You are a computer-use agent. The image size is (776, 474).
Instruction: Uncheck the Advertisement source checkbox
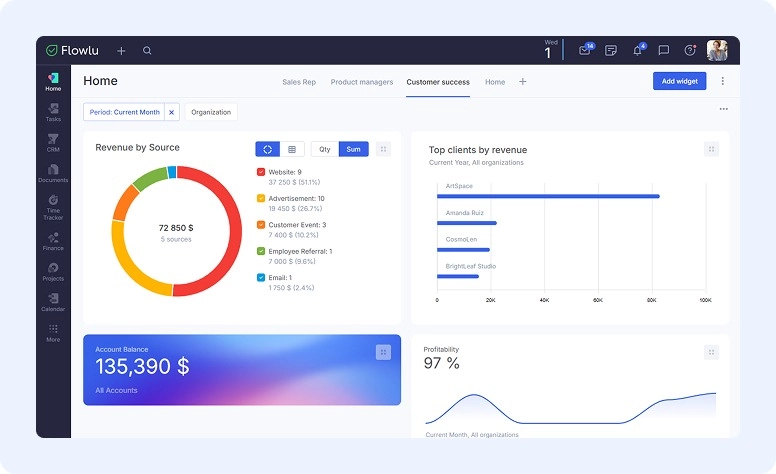(261, 198)
